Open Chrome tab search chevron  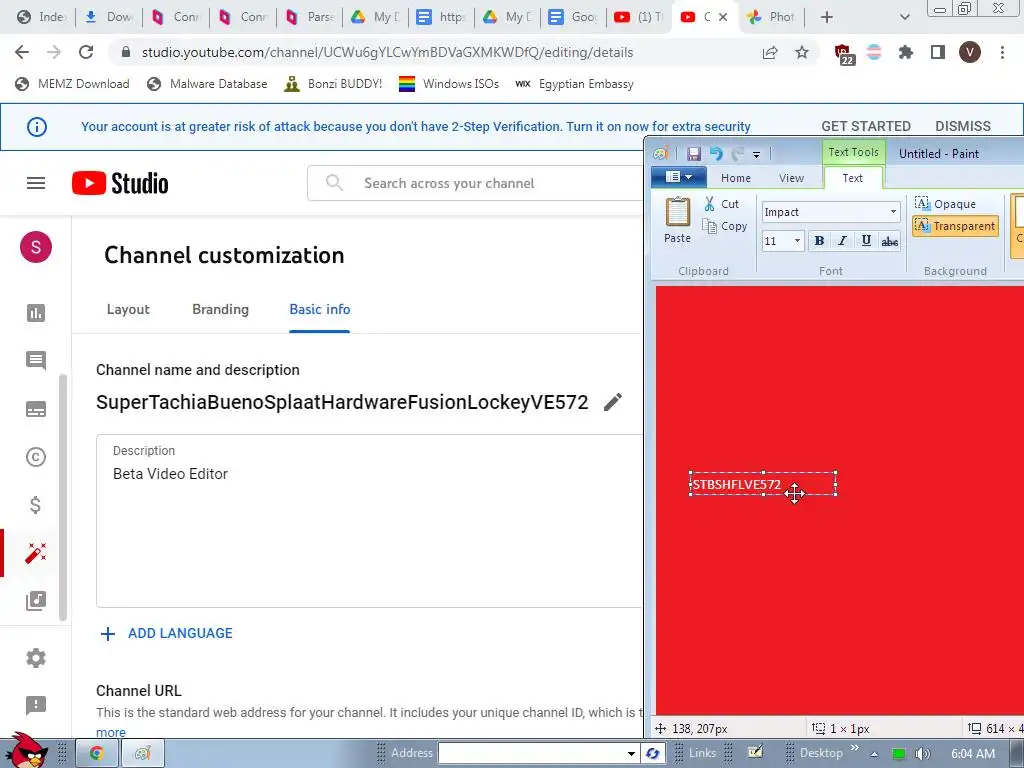tap(904, 17)
